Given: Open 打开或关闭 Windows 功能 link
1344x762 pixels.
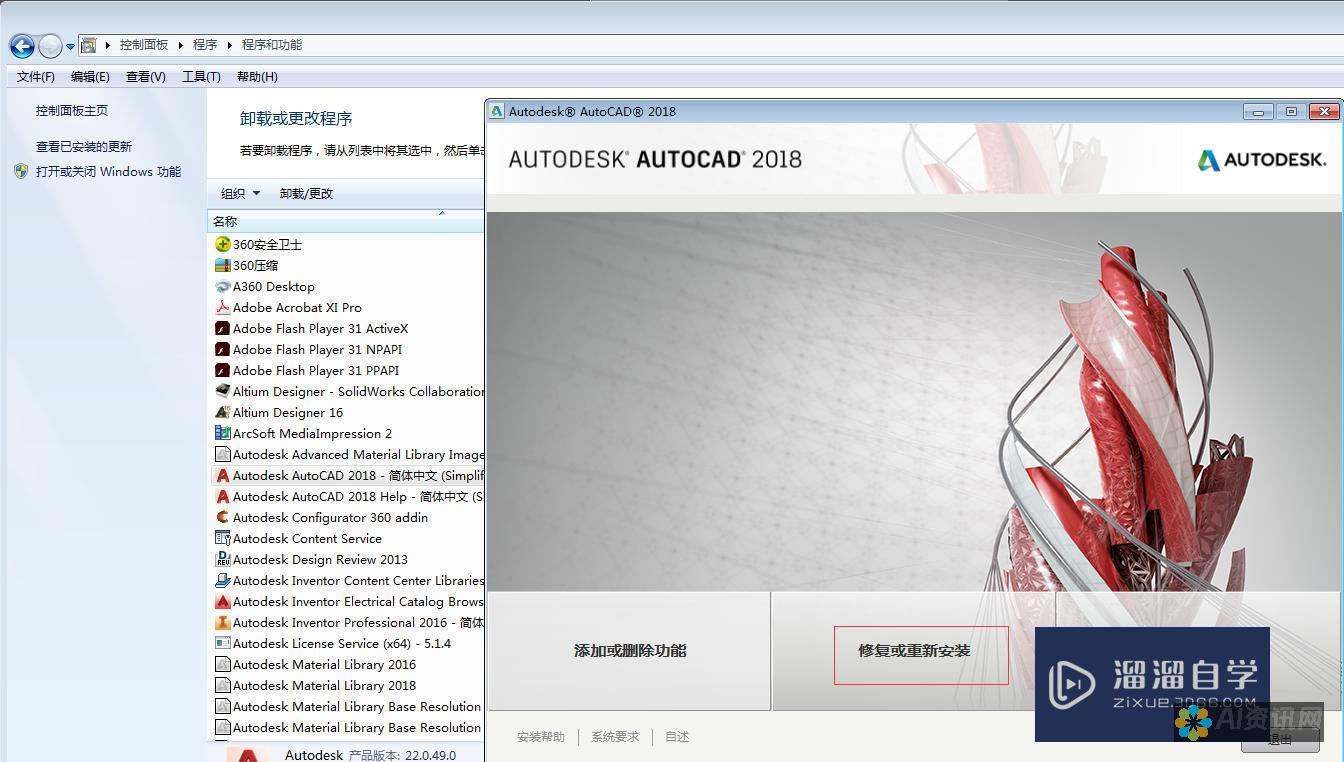Looking at the screenshot, I should (108, 171).
